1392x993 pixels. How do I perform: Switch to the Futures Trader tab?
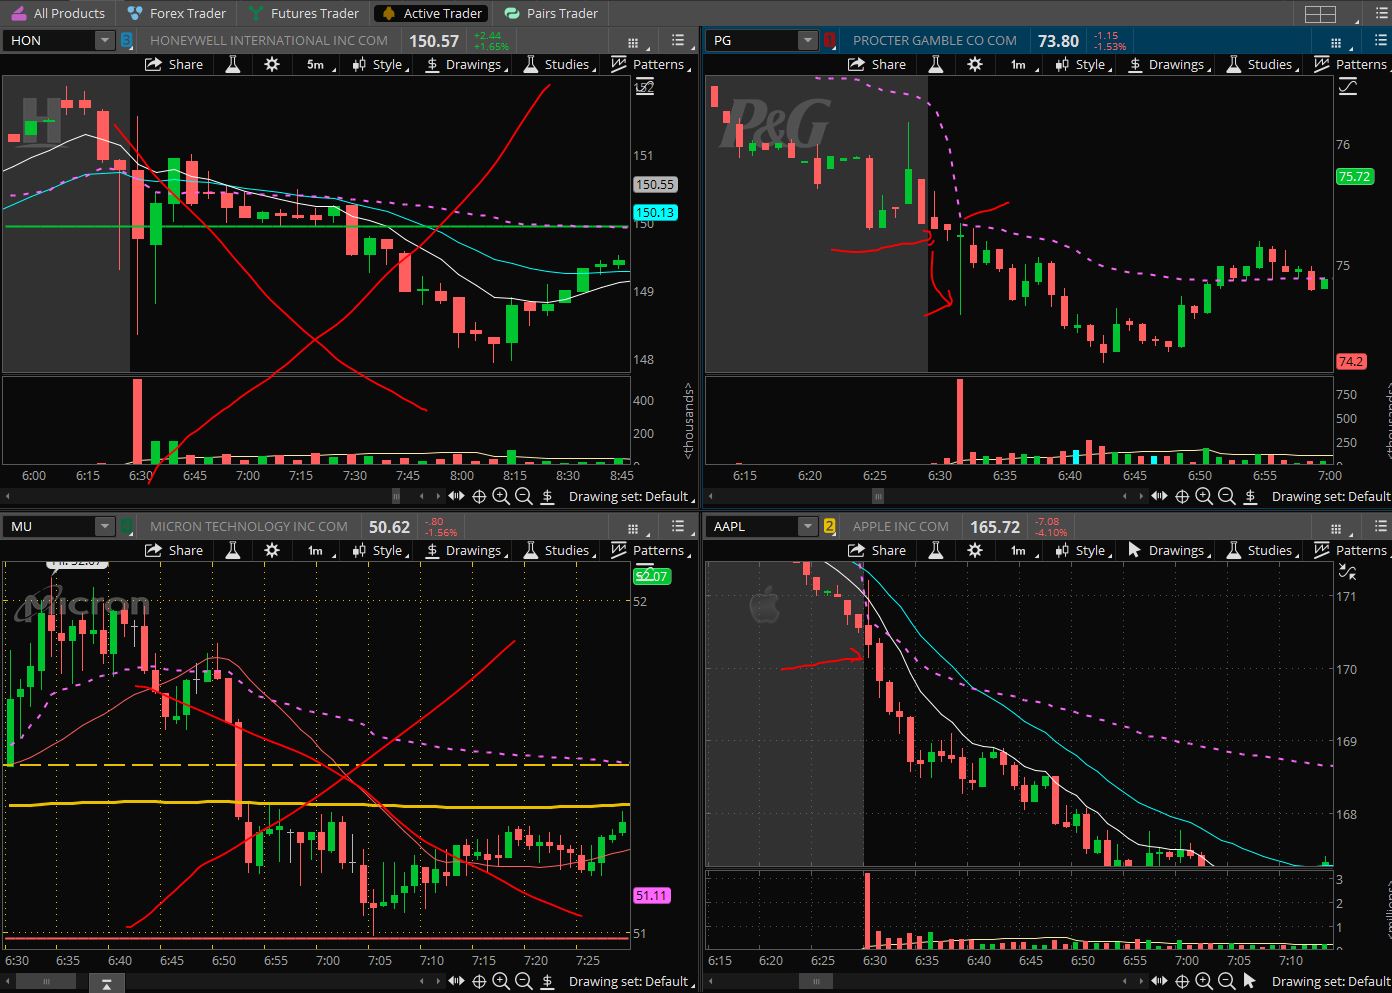(x=304, y=13)
